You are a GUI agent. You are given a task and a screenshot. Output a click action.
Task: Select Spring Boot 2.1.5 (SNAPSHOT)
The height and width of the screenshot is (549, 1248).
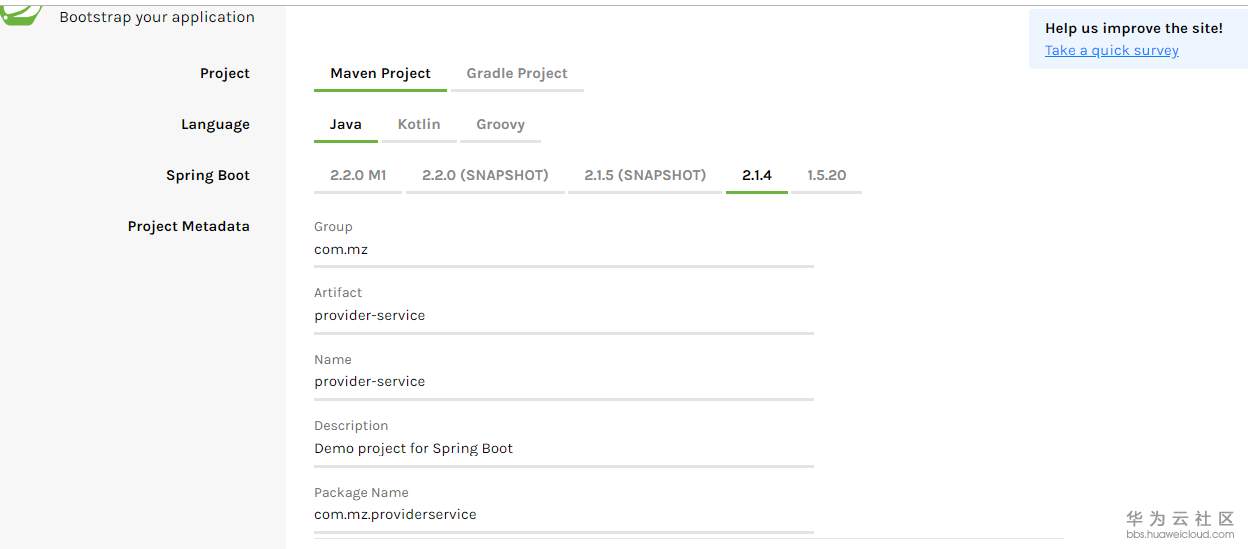645,175
